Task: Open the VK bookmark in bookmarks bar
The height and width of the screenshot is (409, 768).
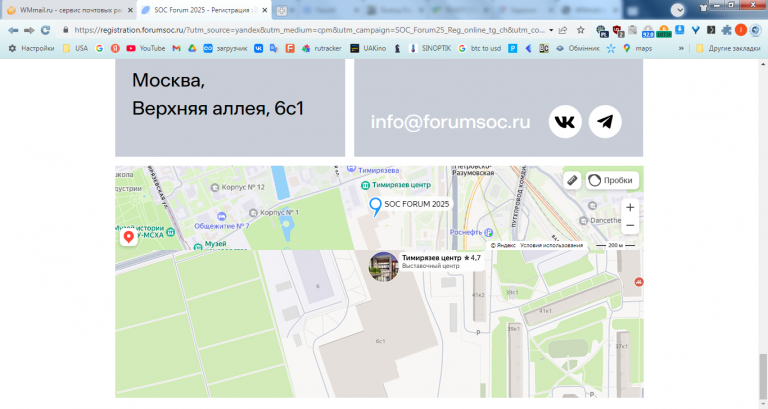Action: (258, 48)
